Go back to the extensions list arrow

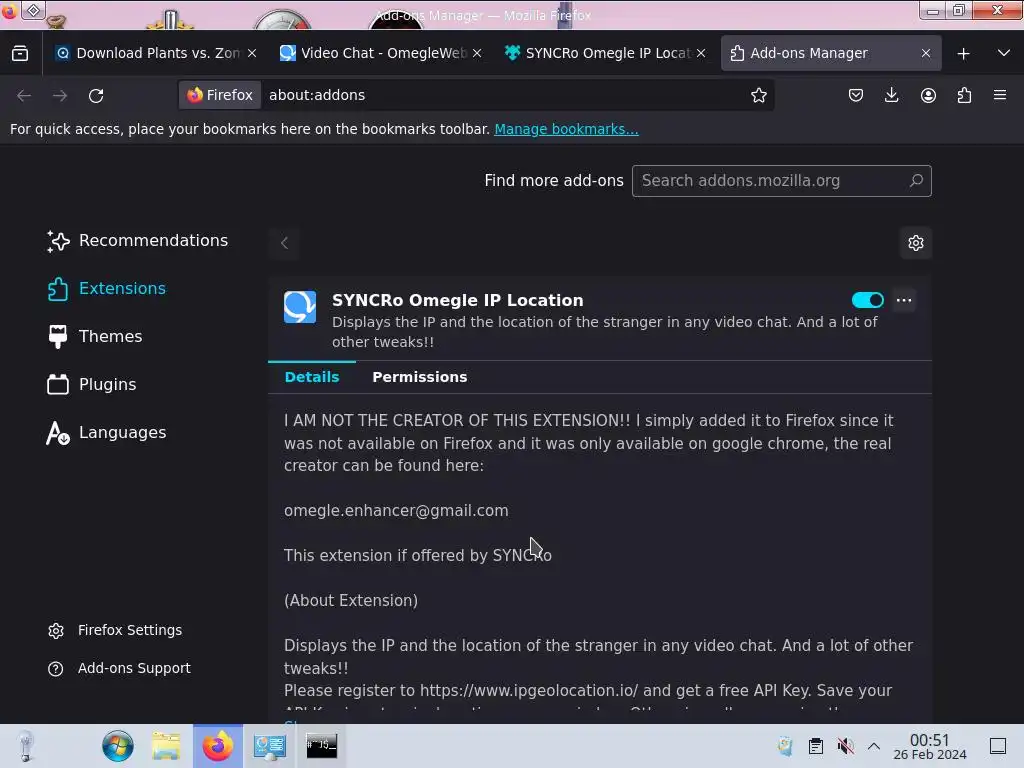(x=284, y=243)
